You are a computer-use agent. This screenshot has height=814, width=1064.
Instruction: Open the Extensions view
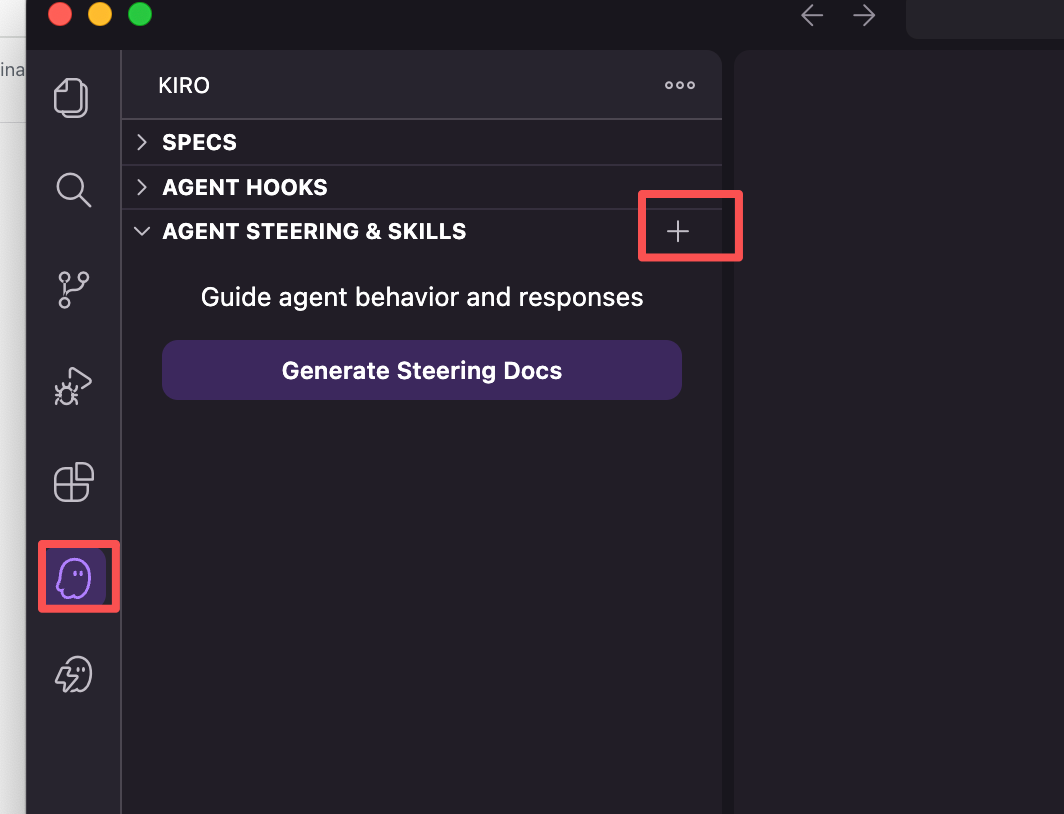tap(73, 482)
